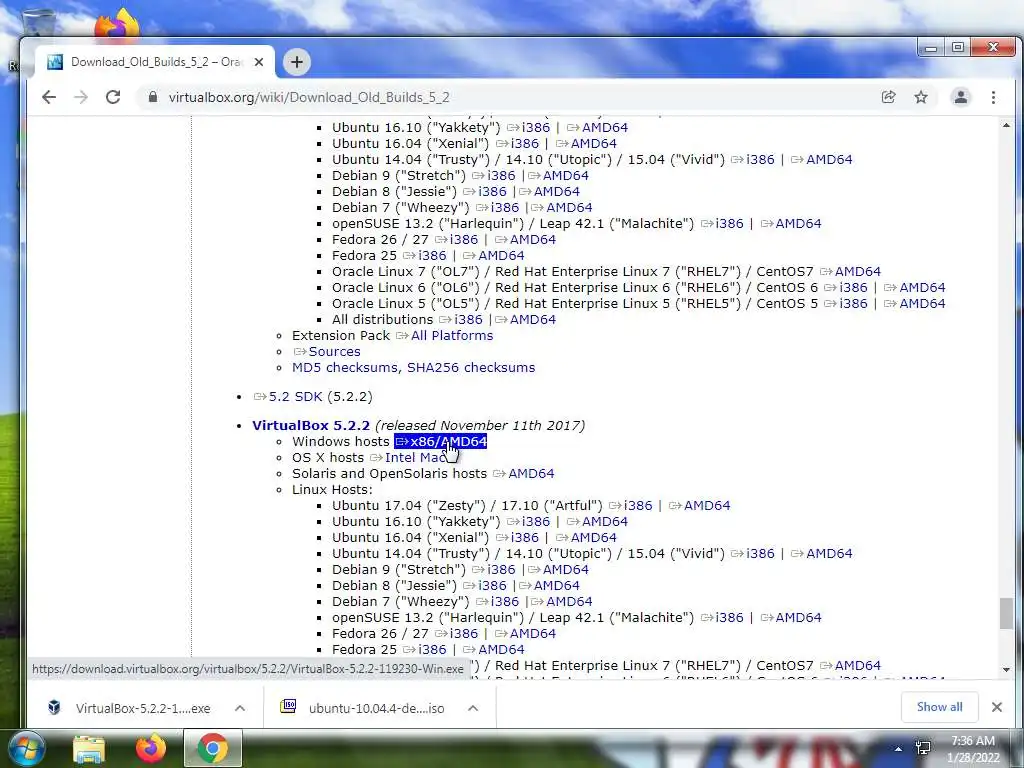The height and width of the screenshot is (768, 1024).
Task: Open ubuntu-10.04.4 iso download options arrow
Action: (473, 708)
